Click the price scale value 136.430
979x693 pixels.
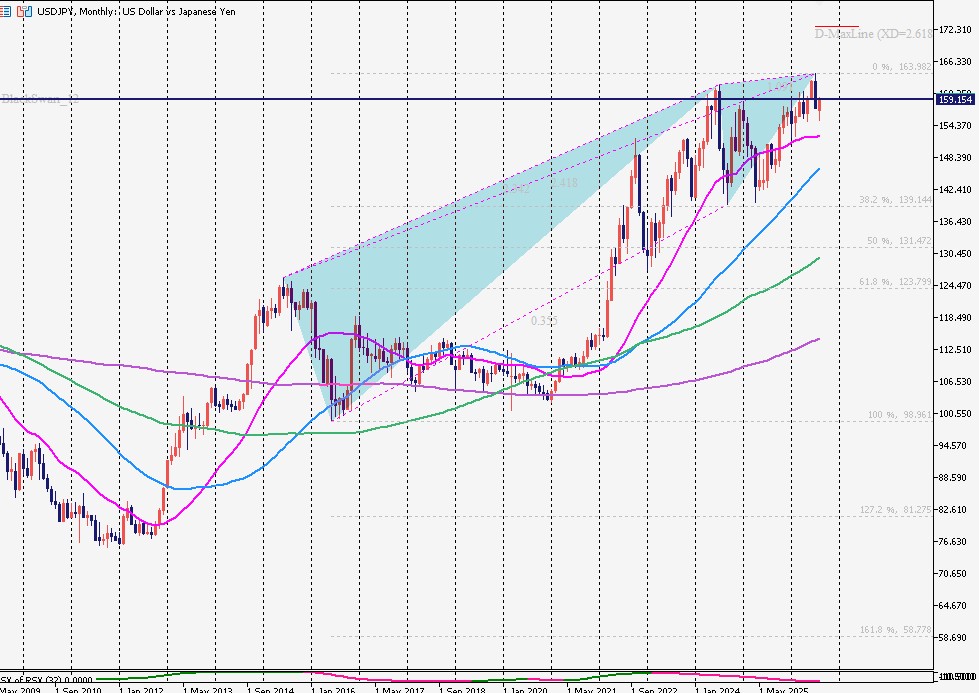point(956,222)
